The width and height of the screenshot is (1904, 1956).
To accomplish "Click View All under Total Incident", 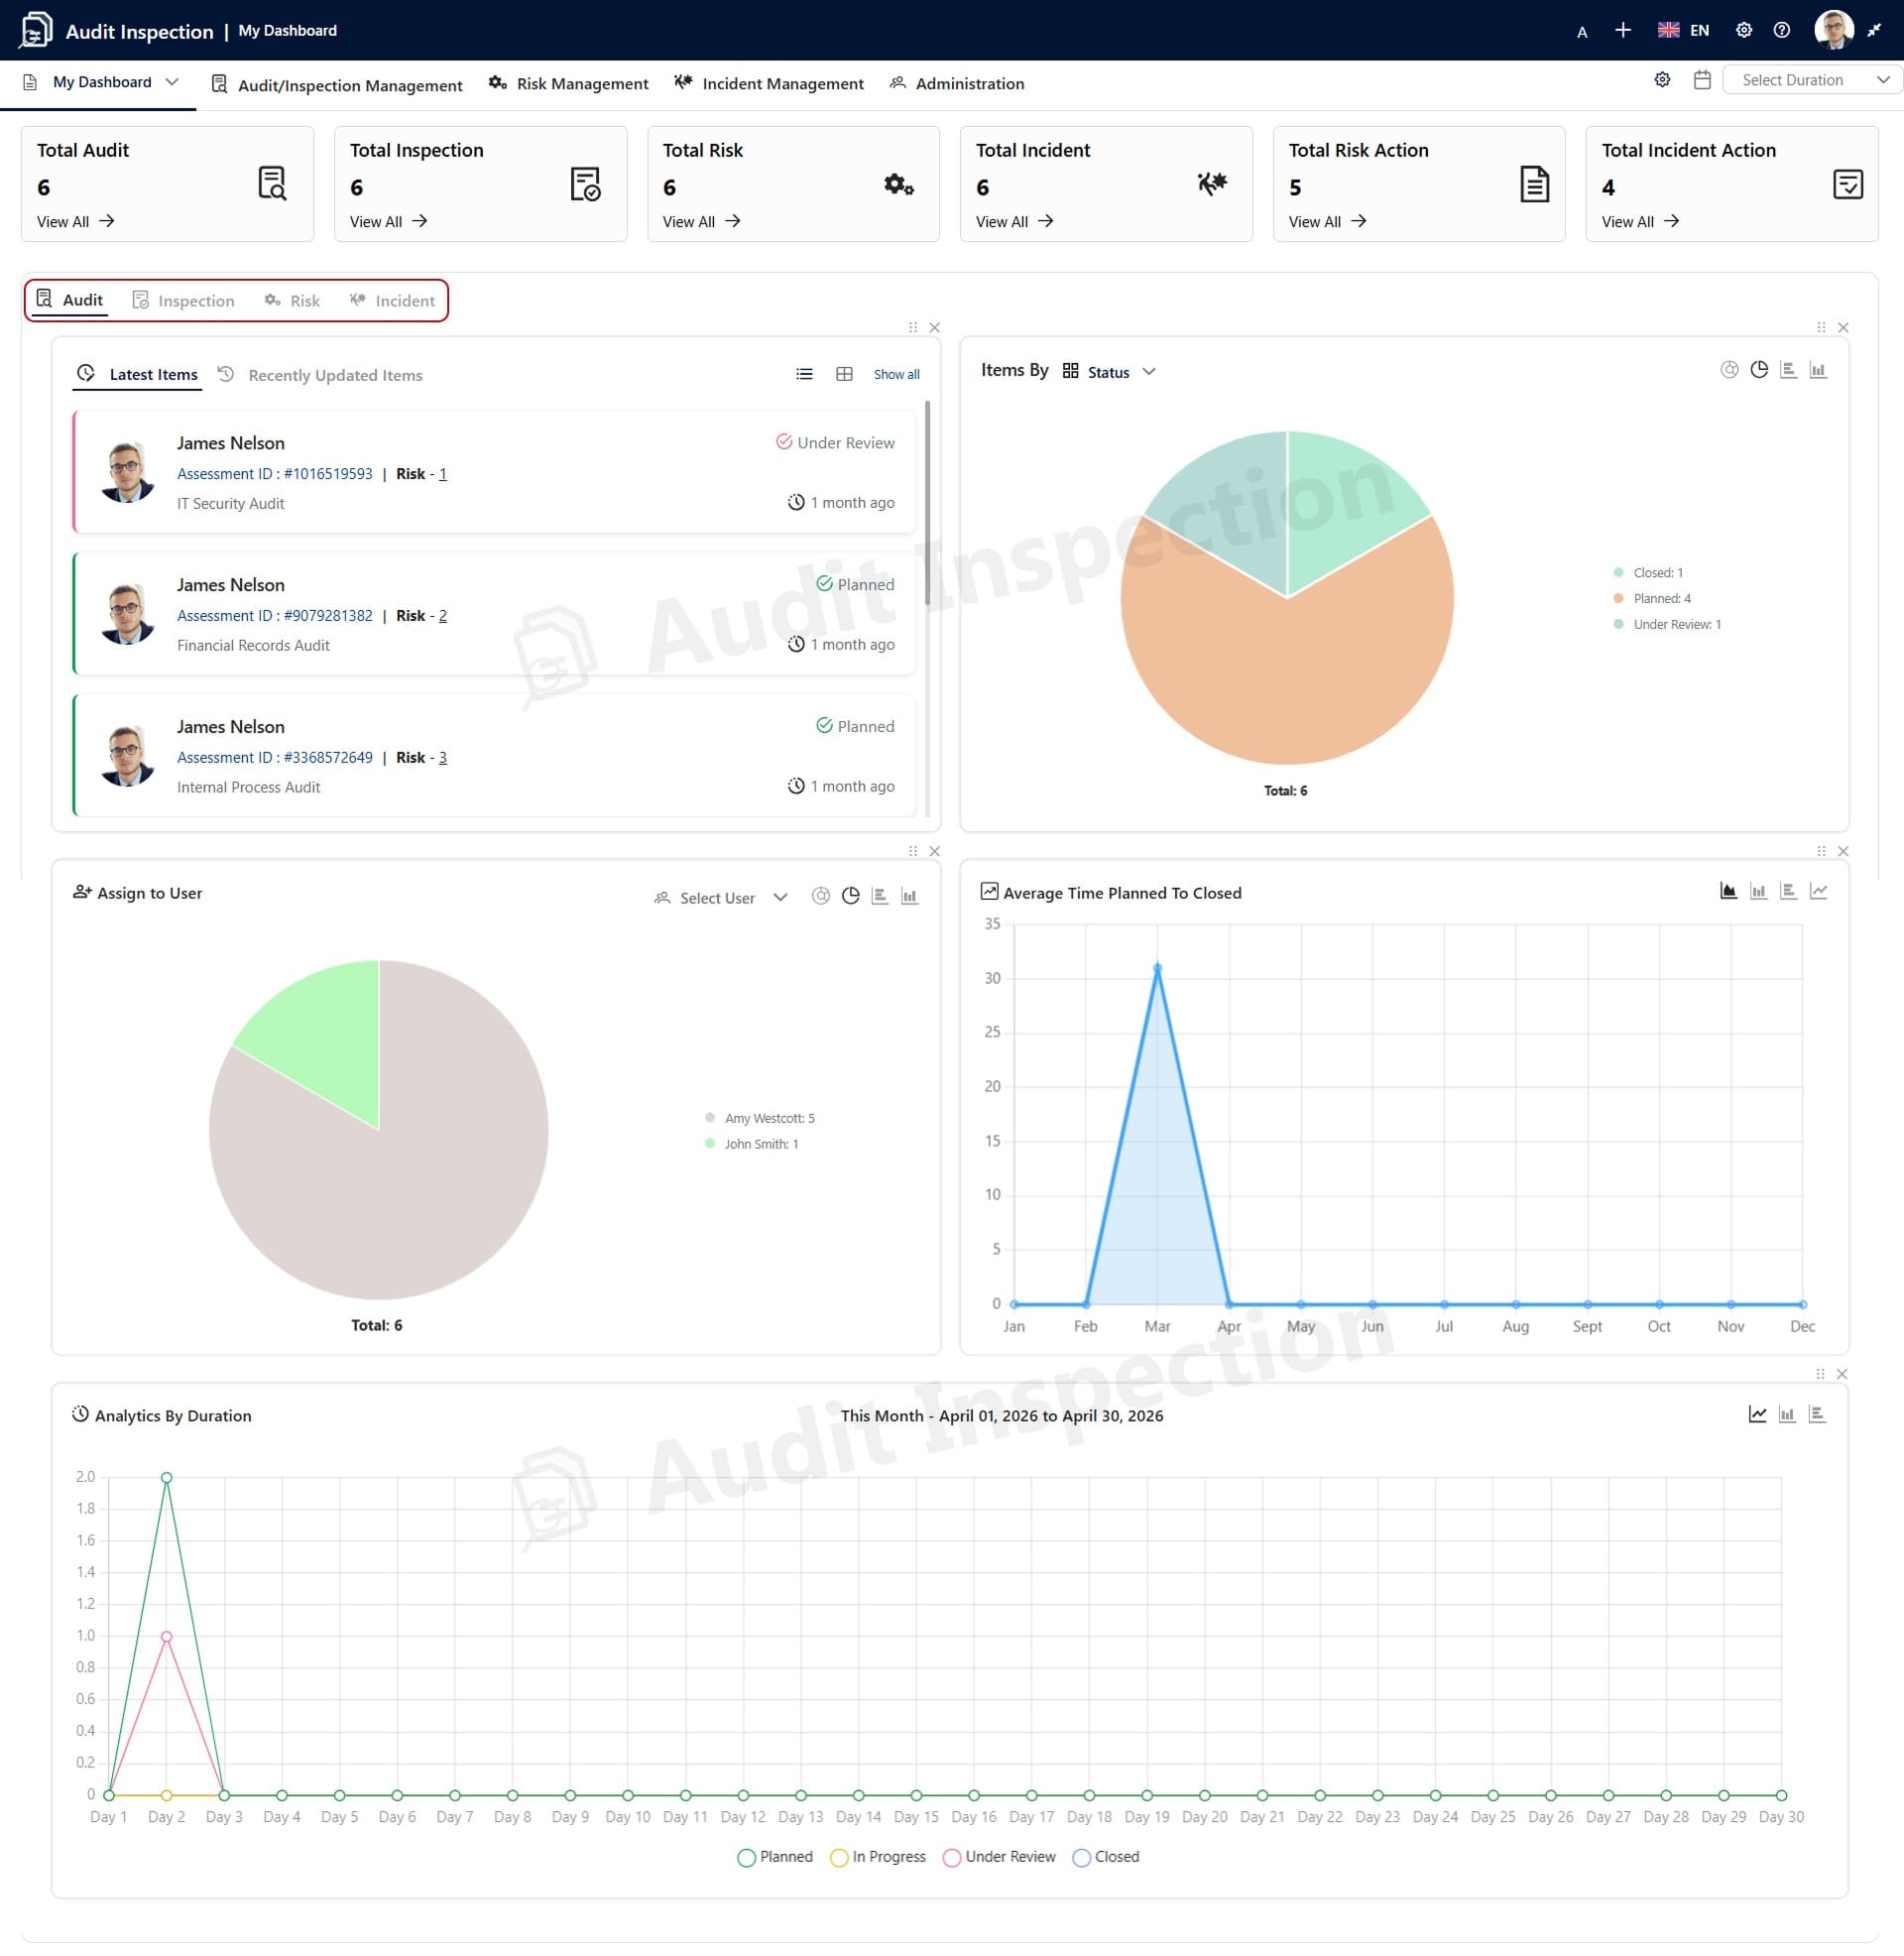I will point(1015,222).
